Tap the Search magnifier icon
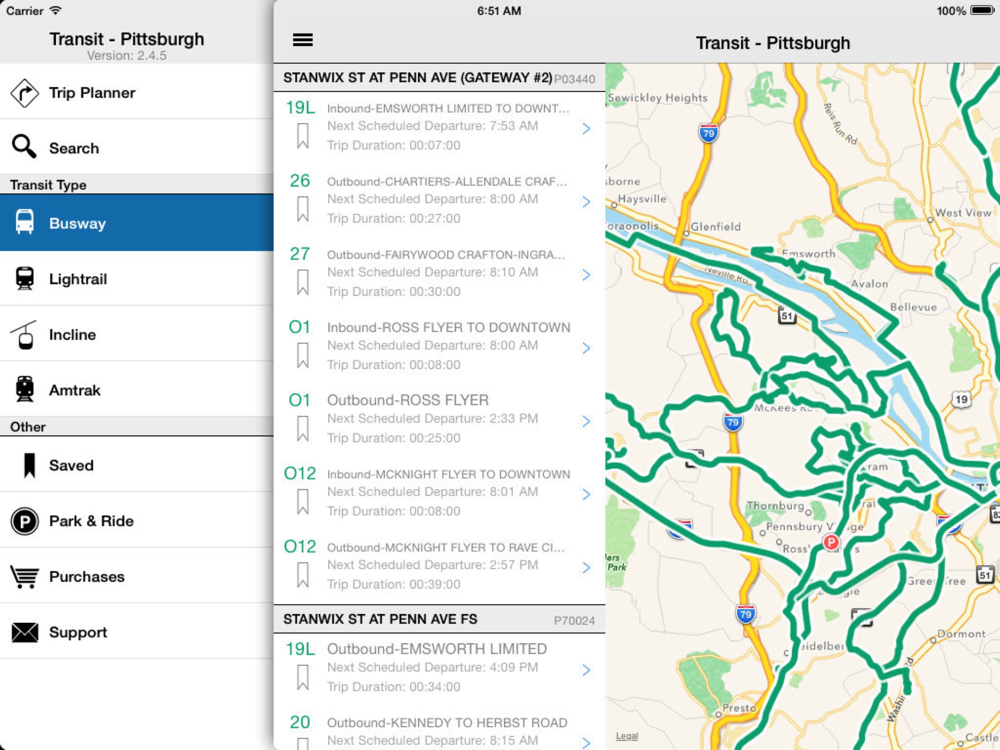This screenshot has width=1000, height=750. pyautogui.click(x=24, y=147)
